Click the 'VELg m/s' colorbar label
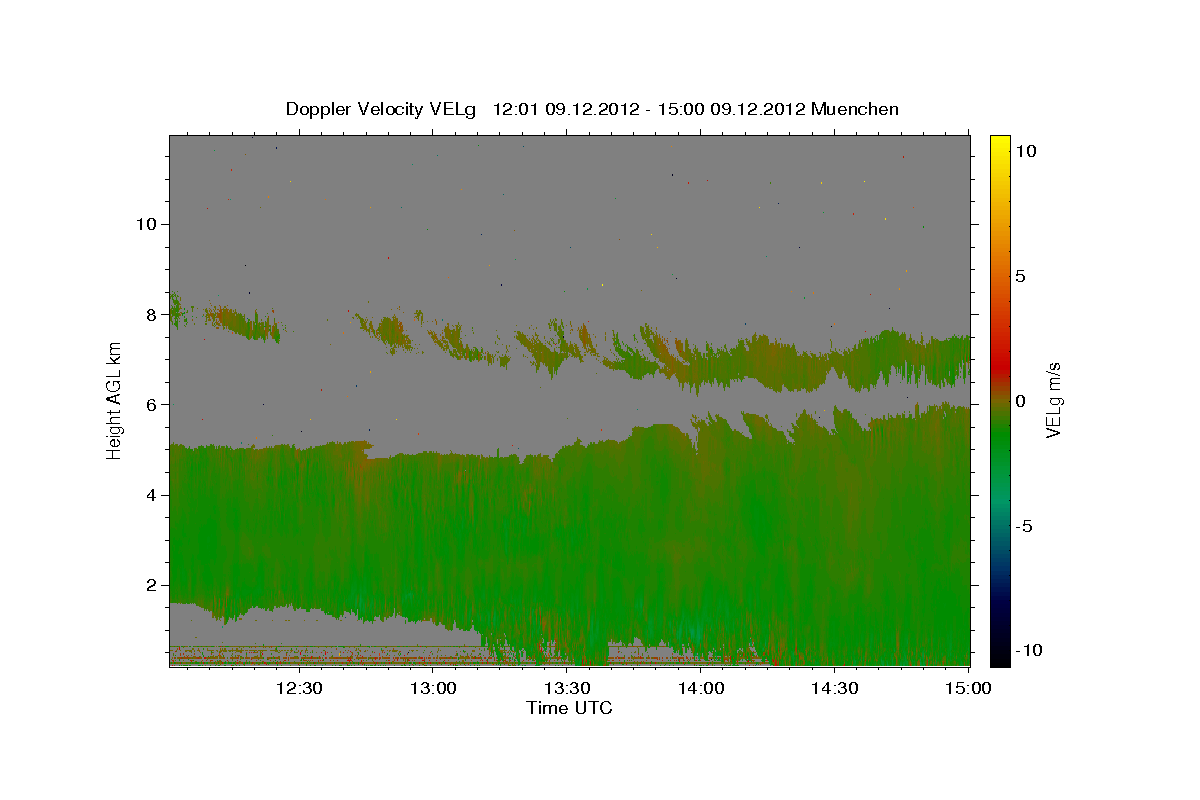This screenshot has width=1200, height=800. pyautogui.click(x=1053, y=400)
